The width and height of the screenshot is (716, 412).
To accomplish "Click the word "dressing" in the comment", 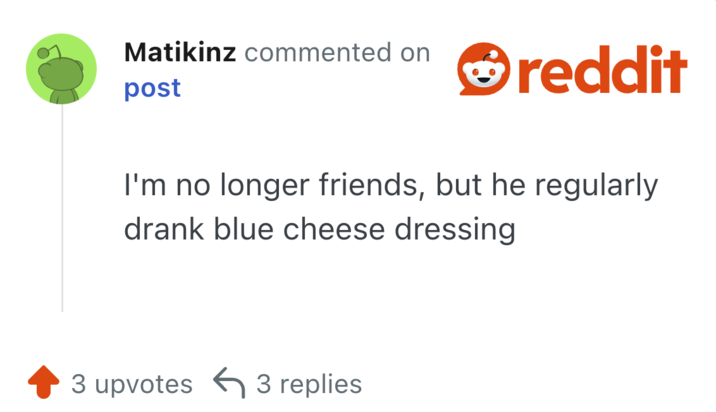I will click(457, 230).
